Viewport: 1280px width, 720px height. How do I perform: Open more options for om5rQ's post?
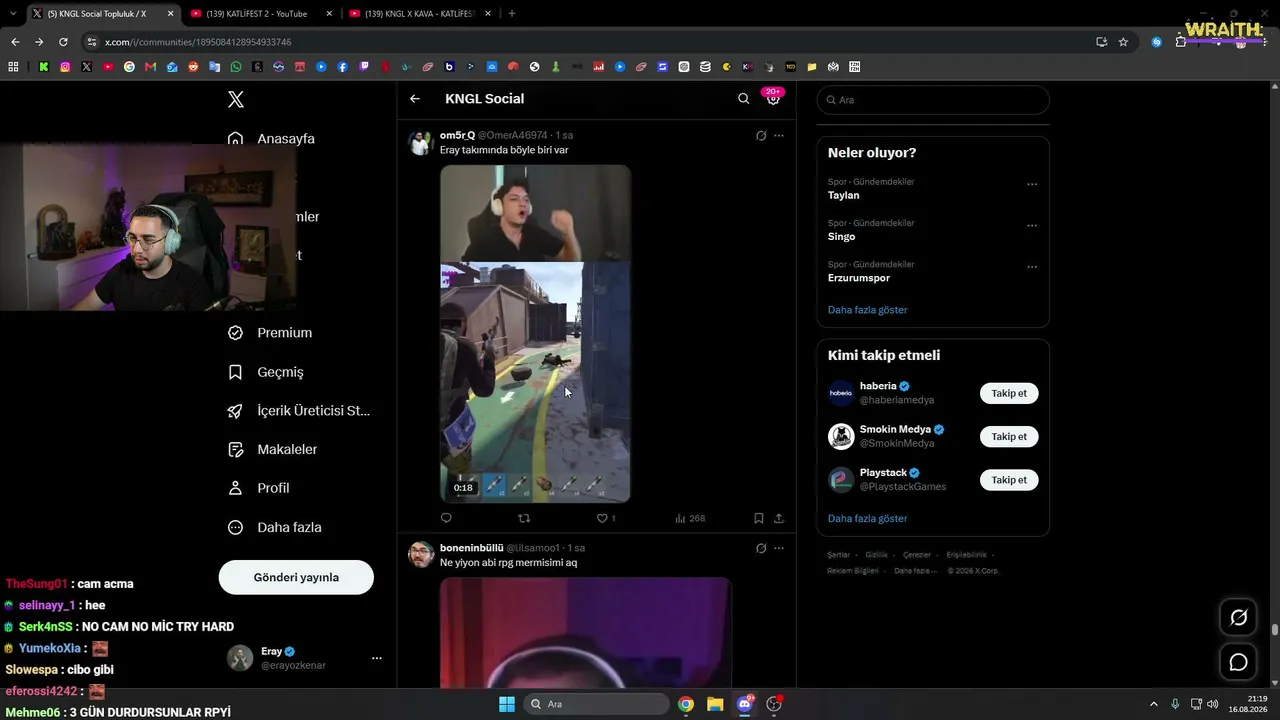pyautogui.click(x=779, y=135)
